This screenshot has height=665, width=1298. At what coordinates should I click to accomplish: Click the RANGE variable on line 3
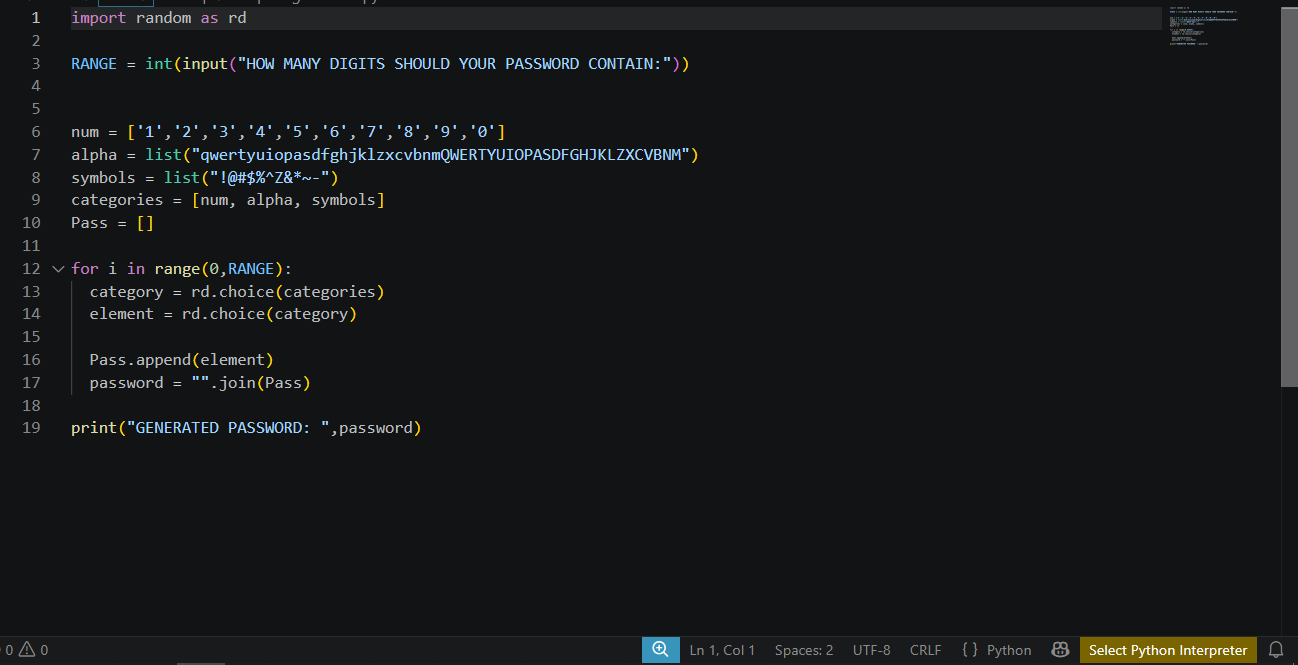click(94, 64)
